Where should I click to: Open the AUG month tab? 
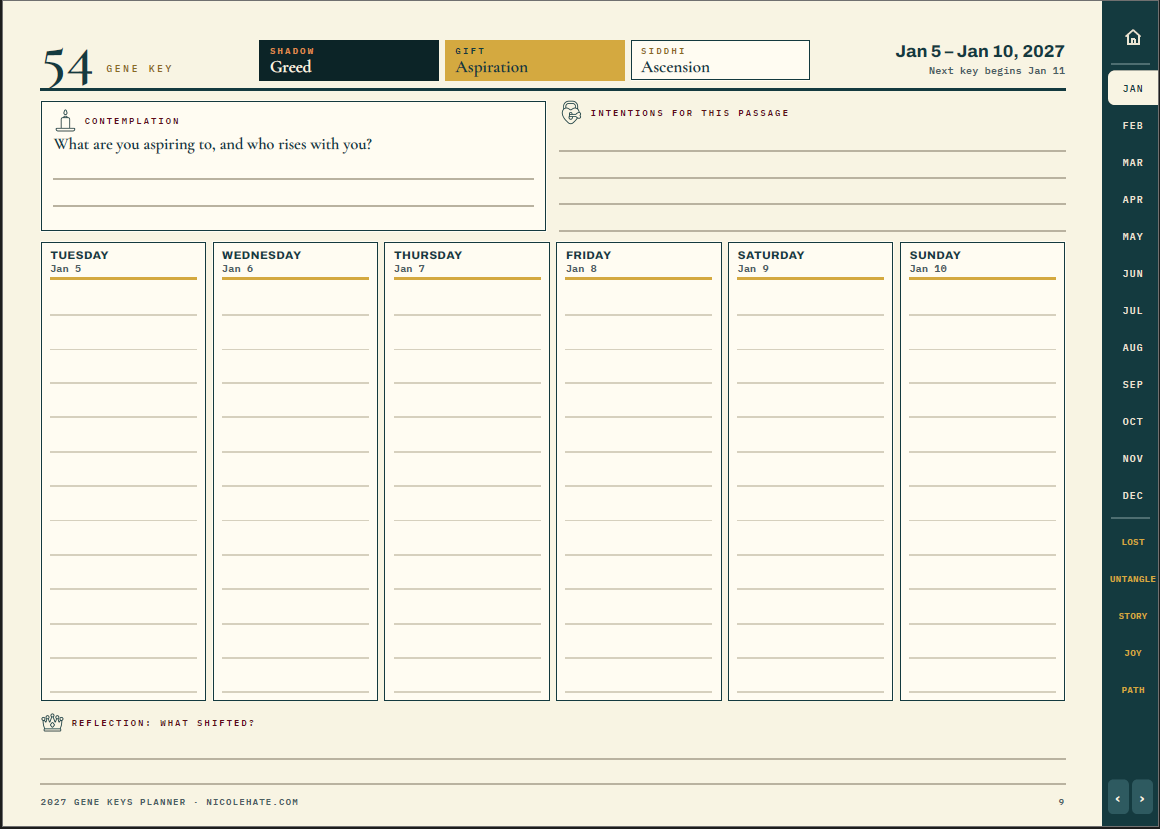tap(1133, 348)
